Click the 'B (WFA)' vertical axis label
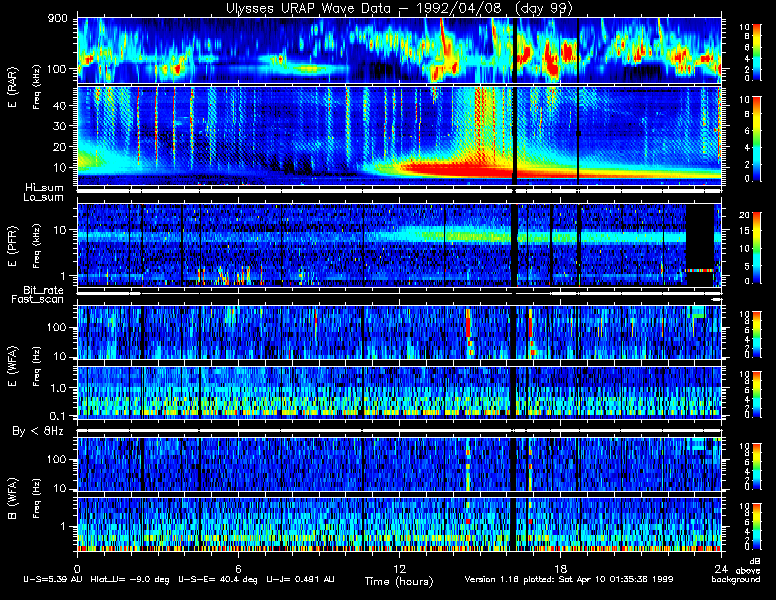 pos(12,499)
